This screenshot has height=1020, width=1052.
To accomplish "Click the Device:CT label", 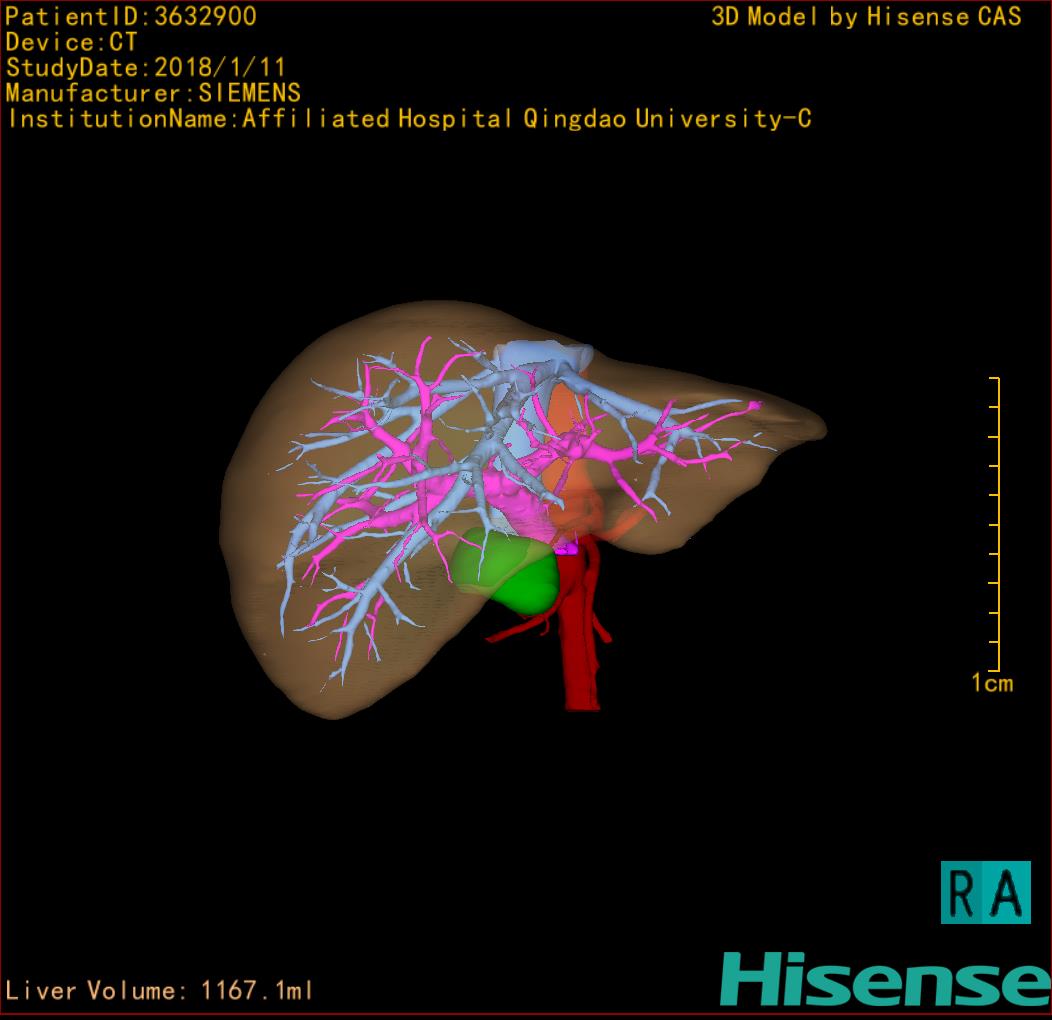I will [71, 42].
